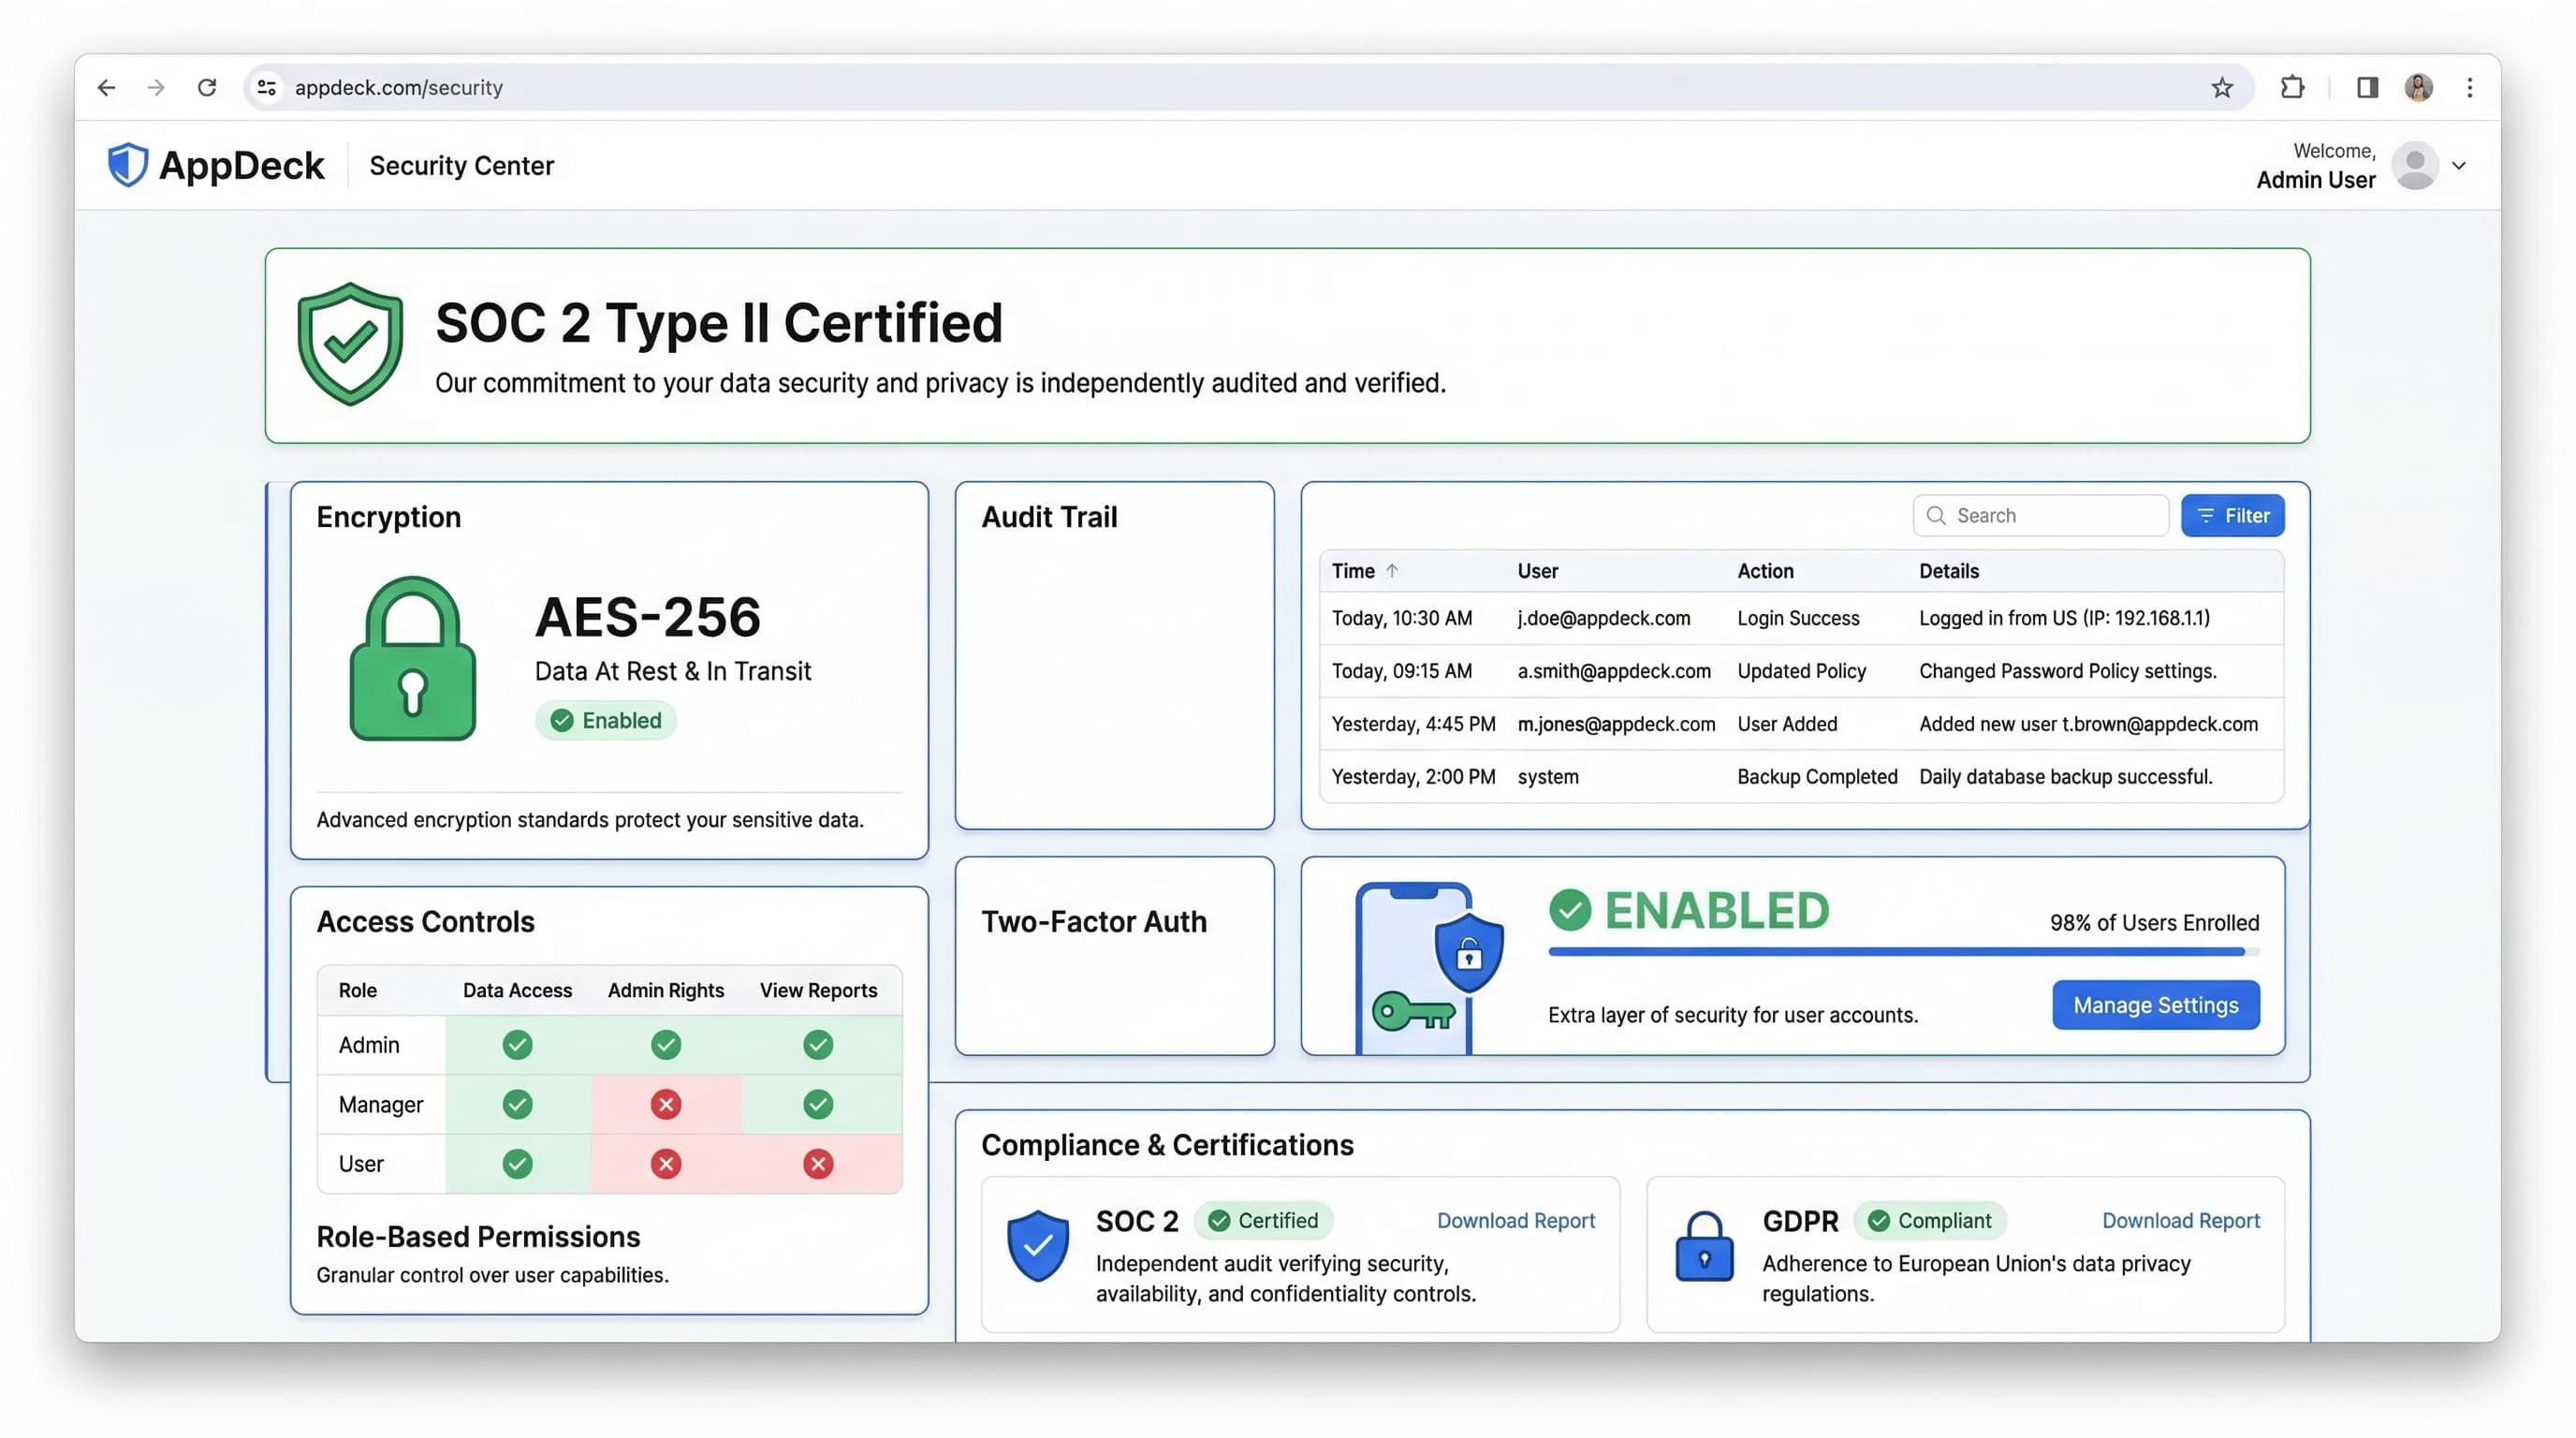2576x1438 pixels.
Task: Click the GDPR Compliant badge
Action: click(1929, 1220)
